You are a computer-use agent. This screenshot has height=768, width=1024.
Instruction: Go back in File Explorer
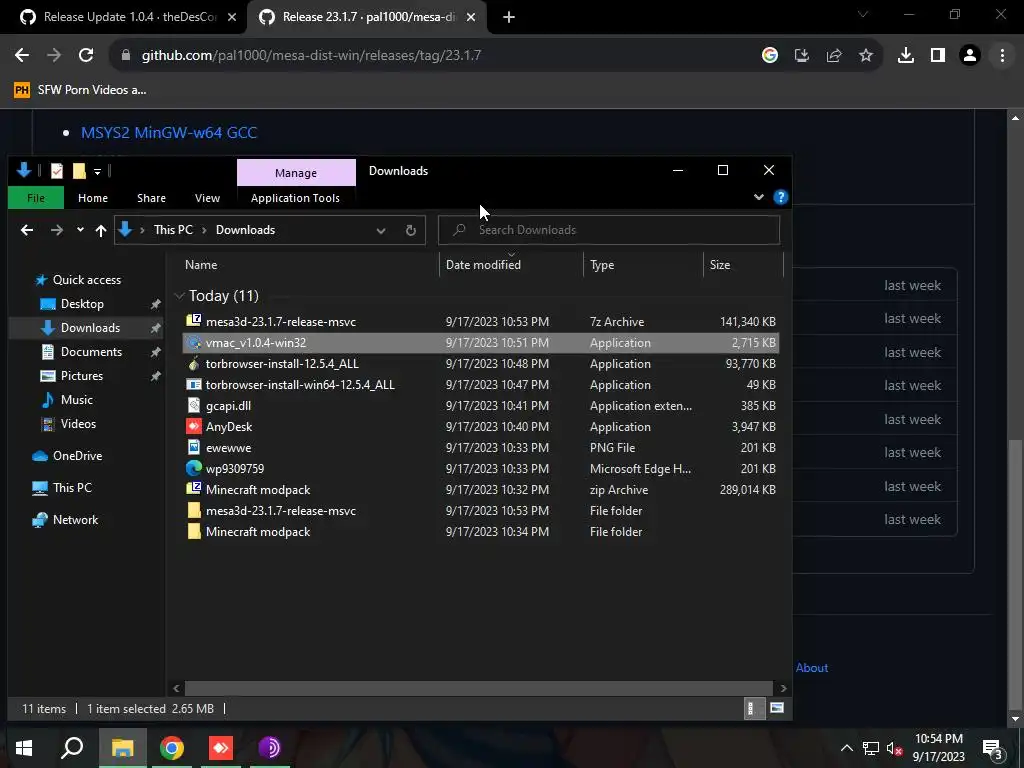(x=27, y=230)
